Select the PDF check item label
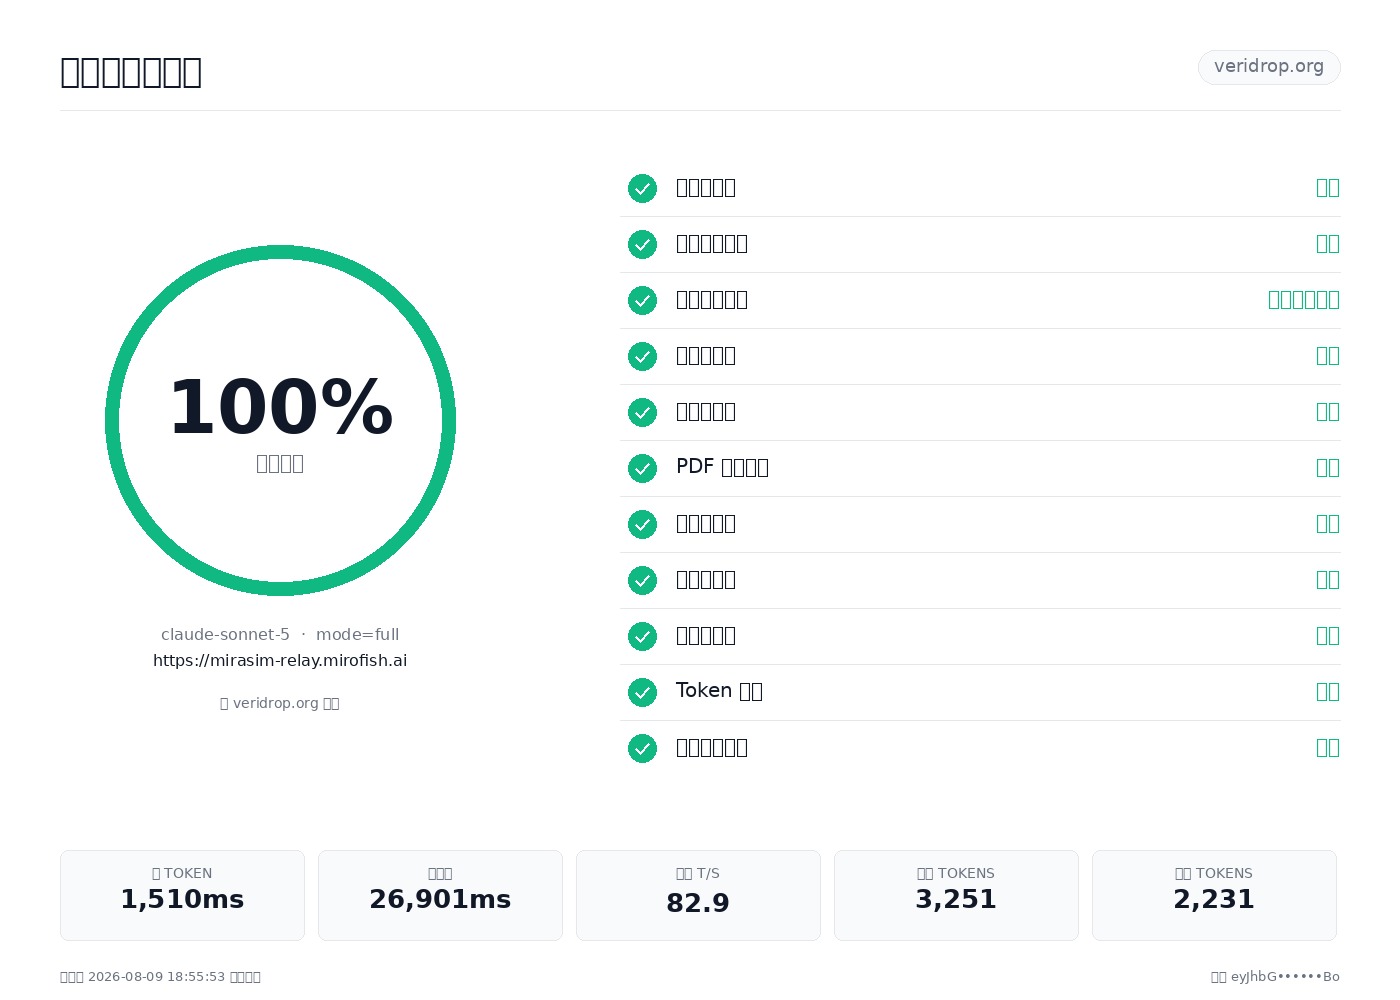Viewport: 1400px width, 1000px height. (x=722, y=467)
